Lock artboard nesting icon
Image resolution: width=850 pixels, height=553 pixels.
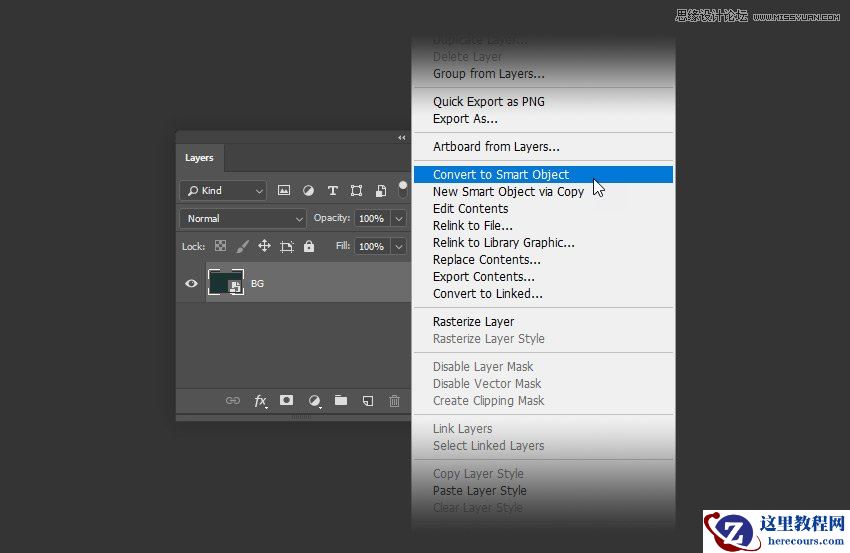(287, 247)
